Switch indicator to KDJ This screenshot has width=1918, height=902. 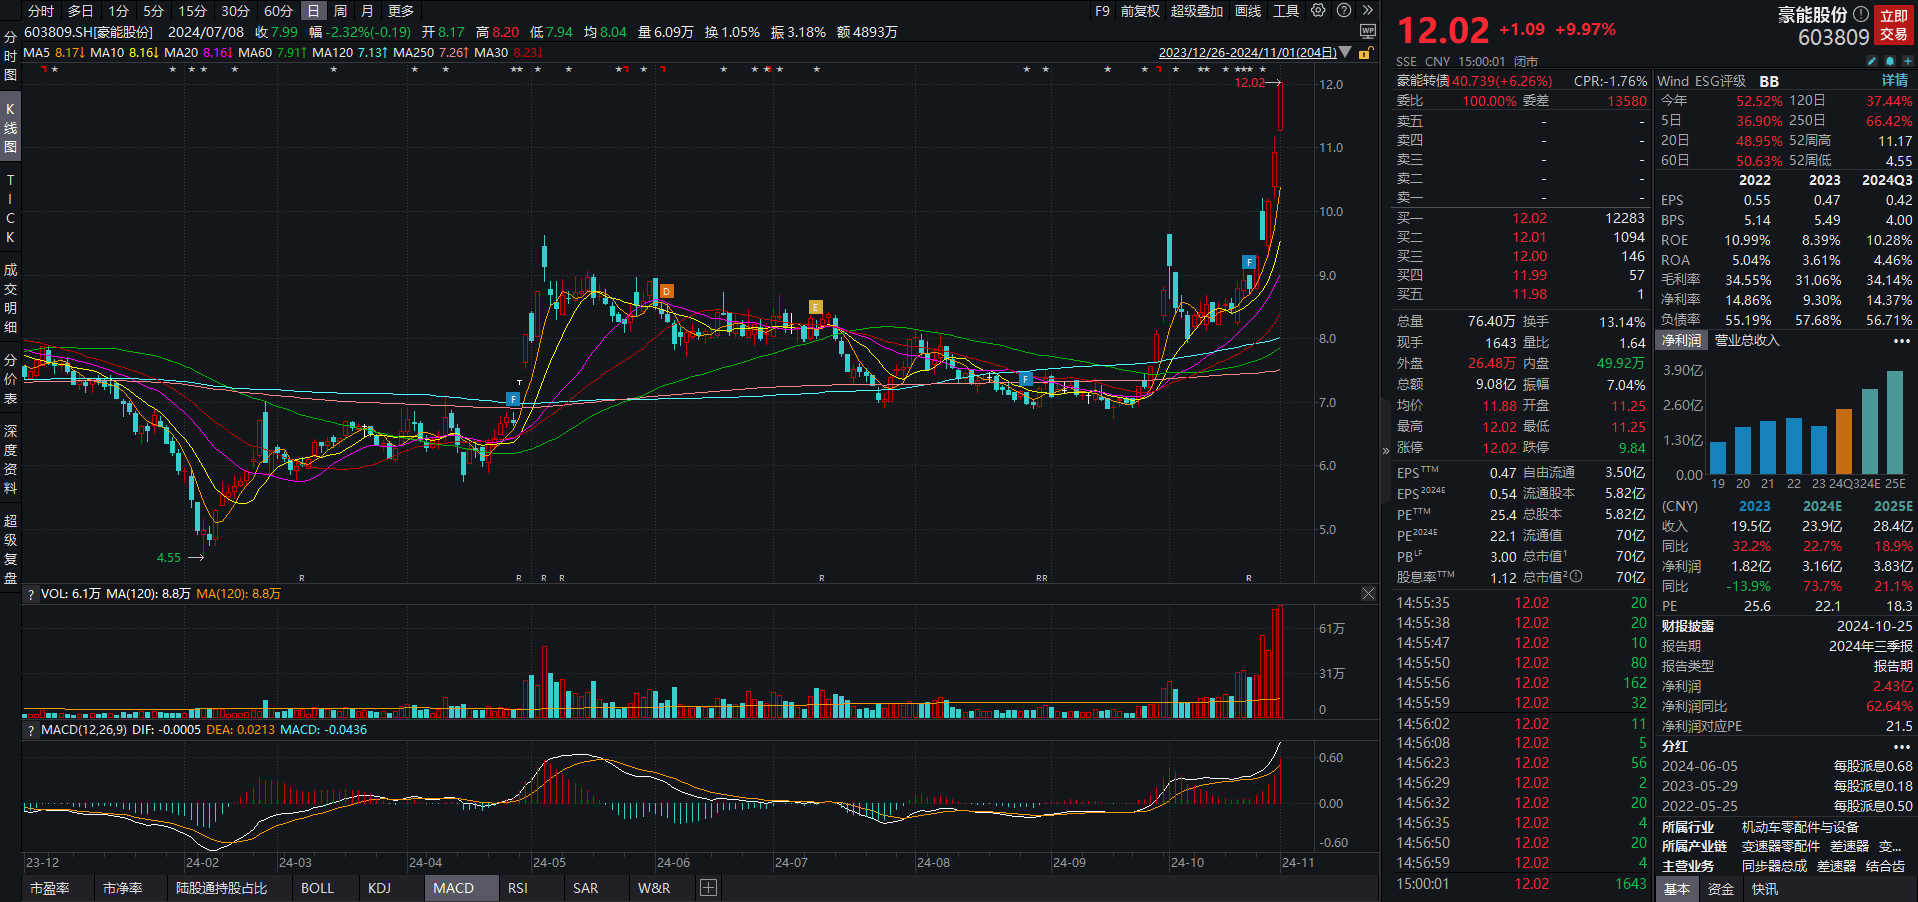pyautogui.click(x=379, y=888)
